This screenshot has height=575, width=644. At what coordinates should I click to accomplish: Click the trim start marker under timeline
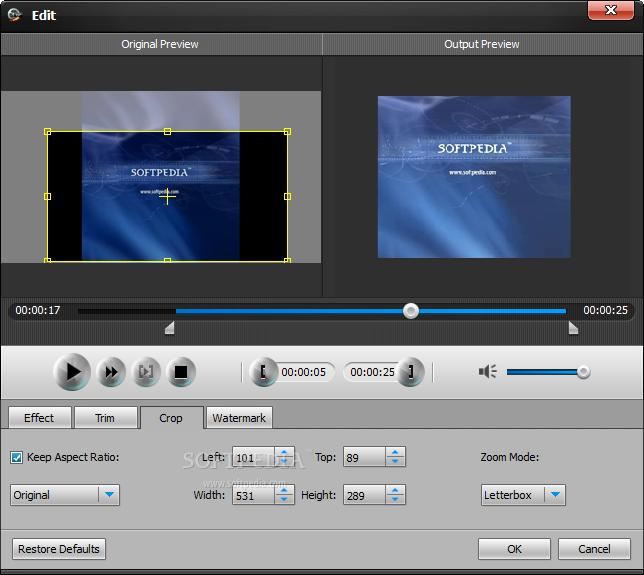[x=170, y=328]
